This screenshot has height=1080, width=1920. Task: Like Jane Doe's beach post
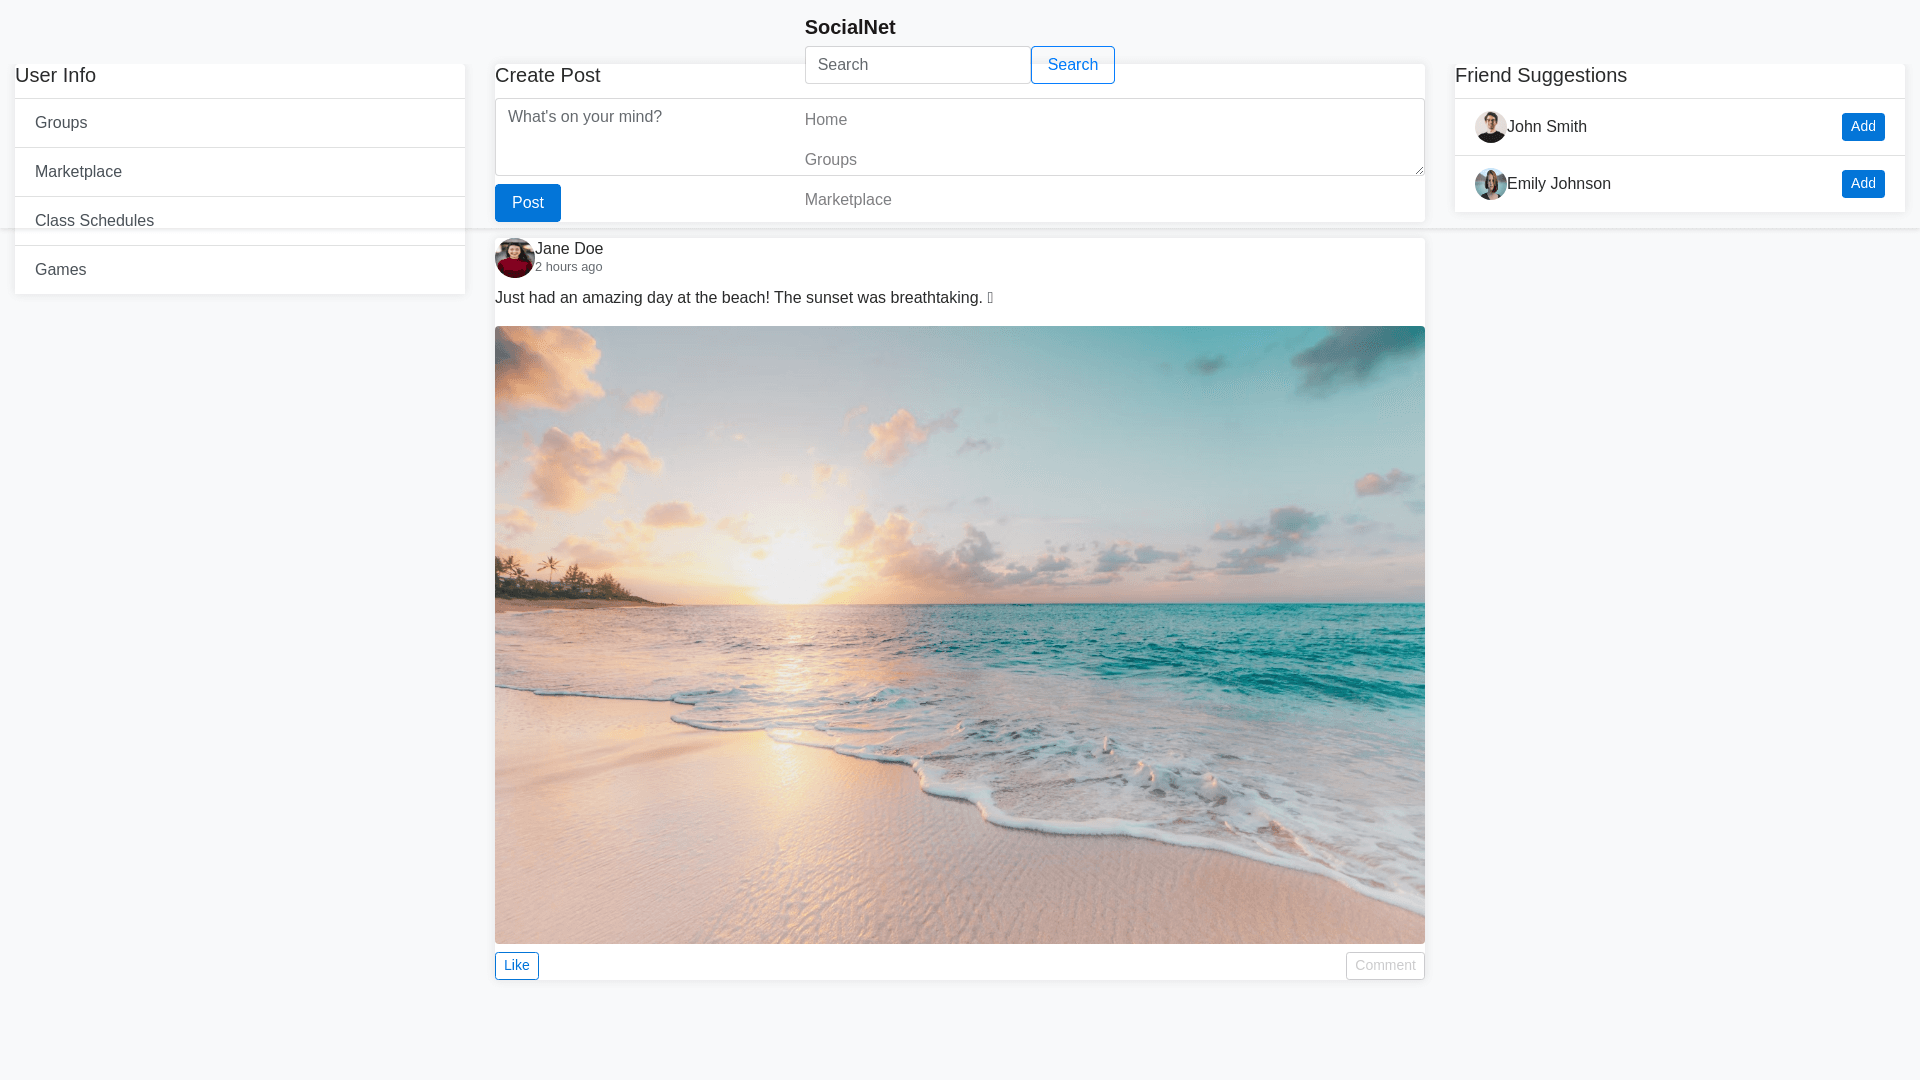(516, 966)
